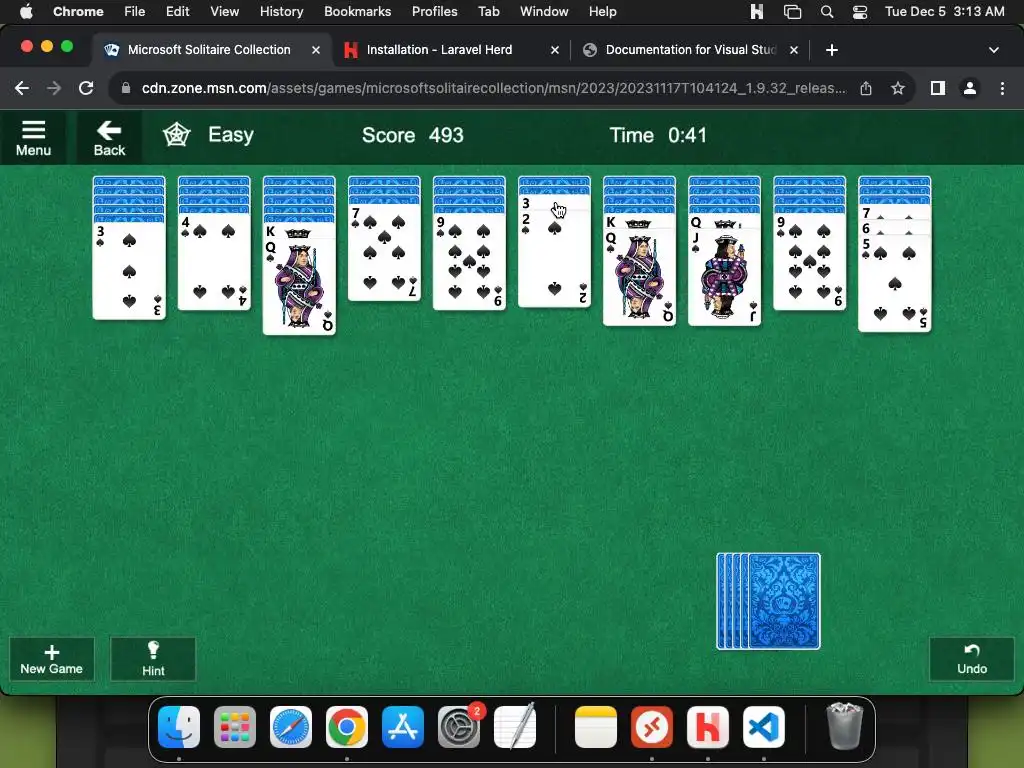
Task: Switch to Installation - Laravel Herd tab
Action: click(x=439, y=50)
